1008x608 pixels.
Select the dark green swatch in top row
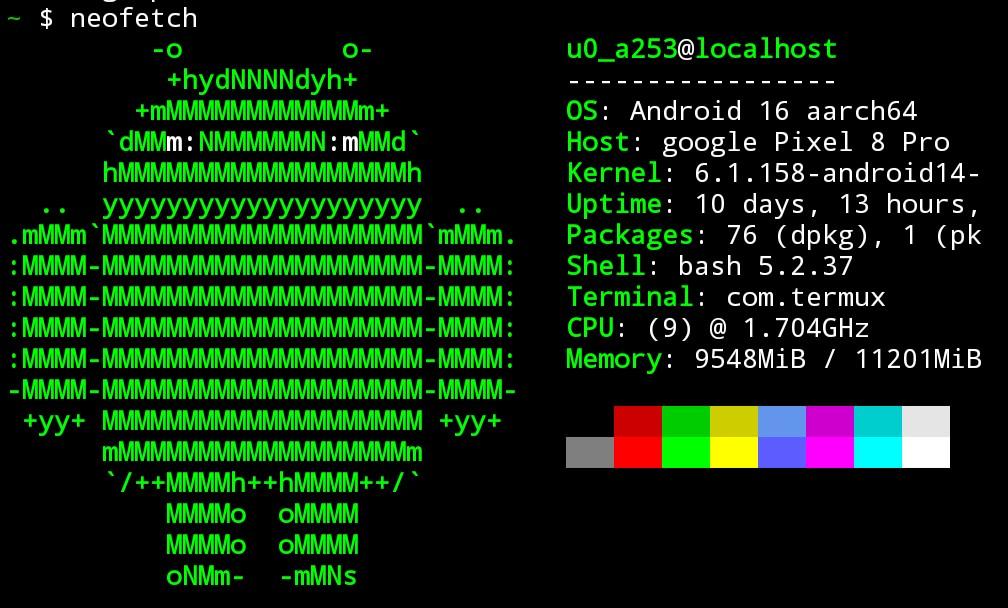pyautogui.click(x=686, y=421)
